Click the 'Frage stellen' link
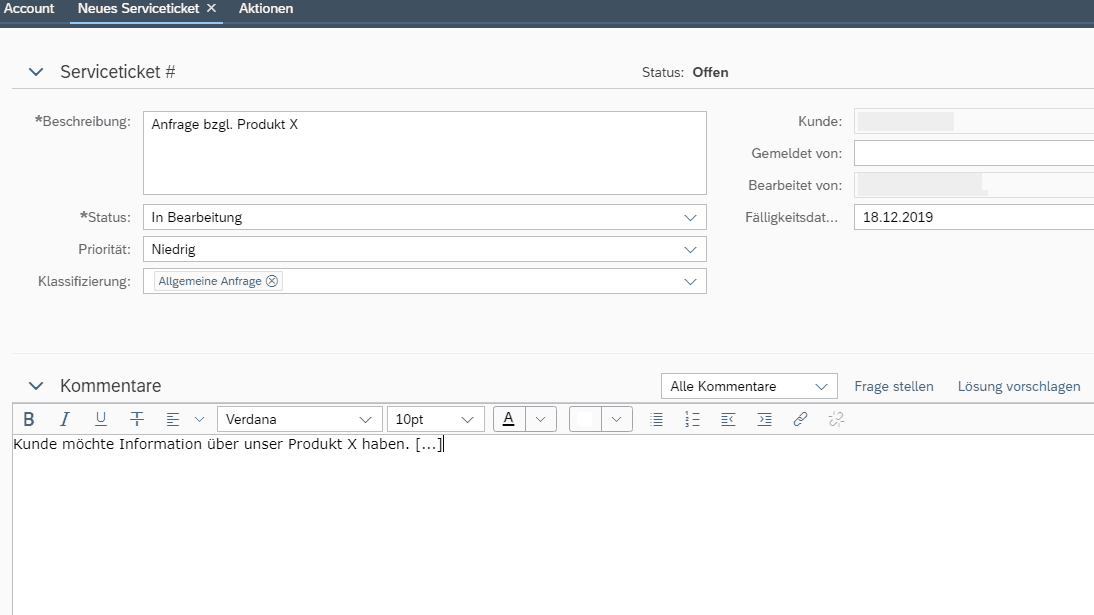Viewport: 1094px width, 615px height. point(894,386)
